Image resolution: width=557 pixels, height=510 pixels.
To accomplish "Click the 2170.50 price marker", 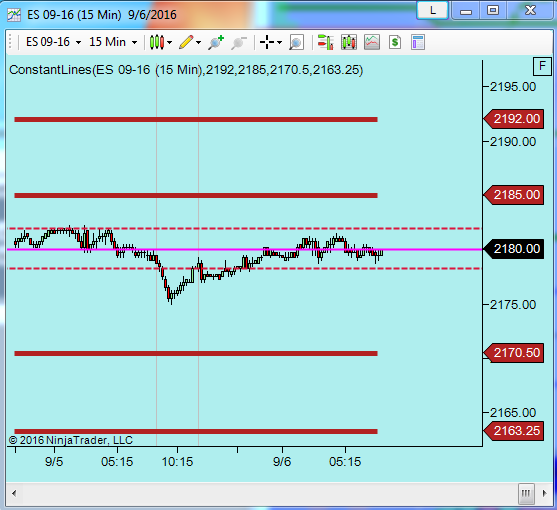I will [514, 353].
